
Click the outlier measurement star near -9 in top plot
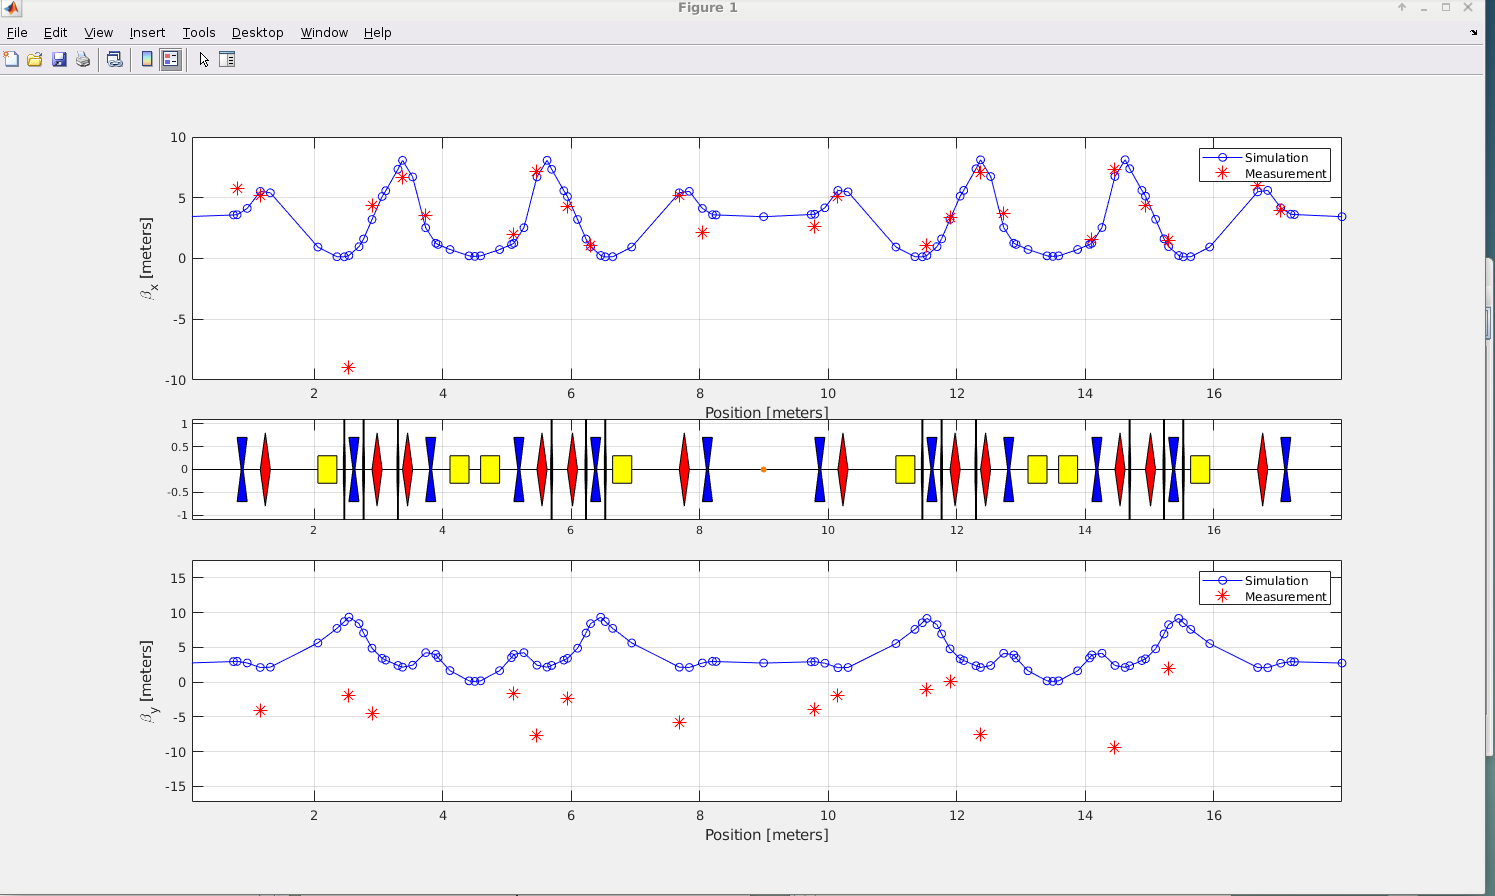[348, 368]
